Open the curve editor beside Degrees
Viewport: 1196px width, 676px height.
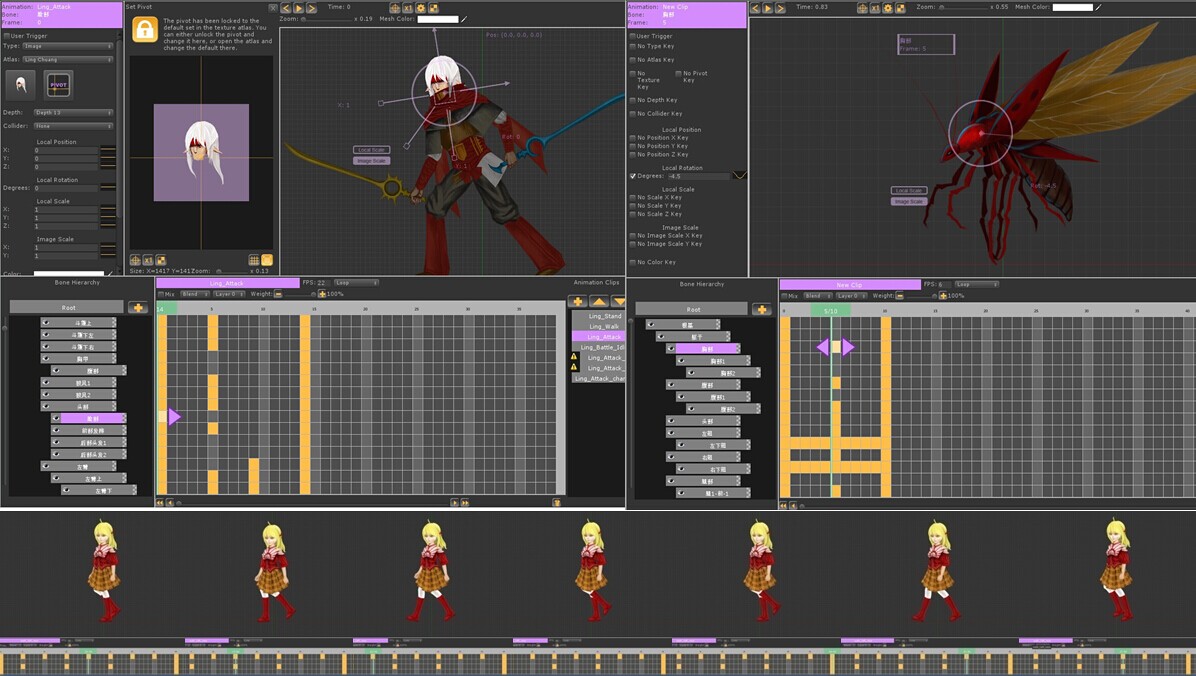pyautogui.click(x=739, y=175)
